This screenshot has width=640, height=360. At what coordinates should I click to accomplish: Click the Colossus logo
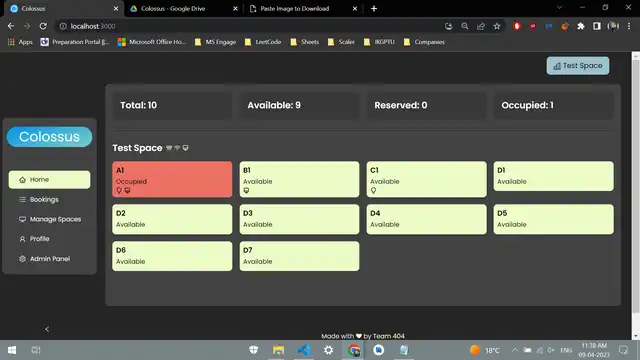(49, 137)
